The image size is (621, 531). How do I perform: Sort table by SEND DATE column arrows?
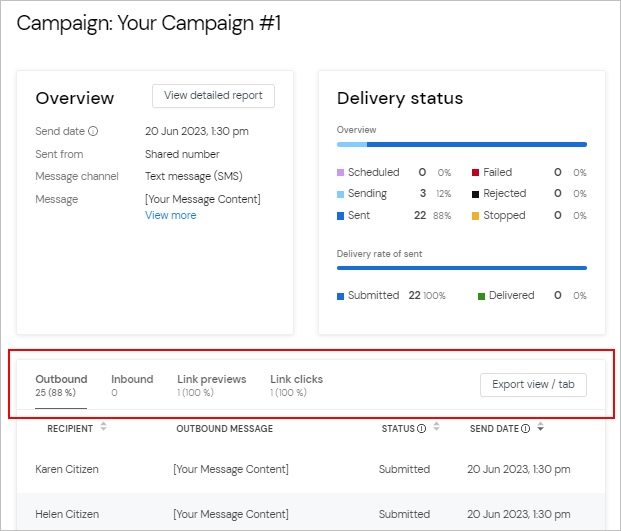point(540,426)
